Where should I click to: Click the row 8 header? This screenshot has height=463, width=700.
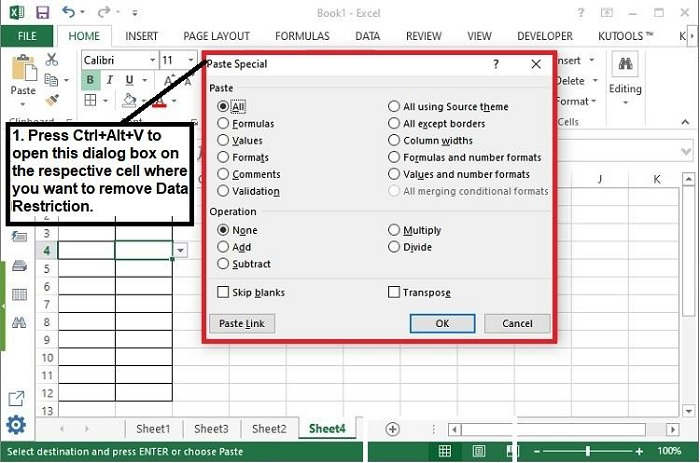(x=47, y=322)
